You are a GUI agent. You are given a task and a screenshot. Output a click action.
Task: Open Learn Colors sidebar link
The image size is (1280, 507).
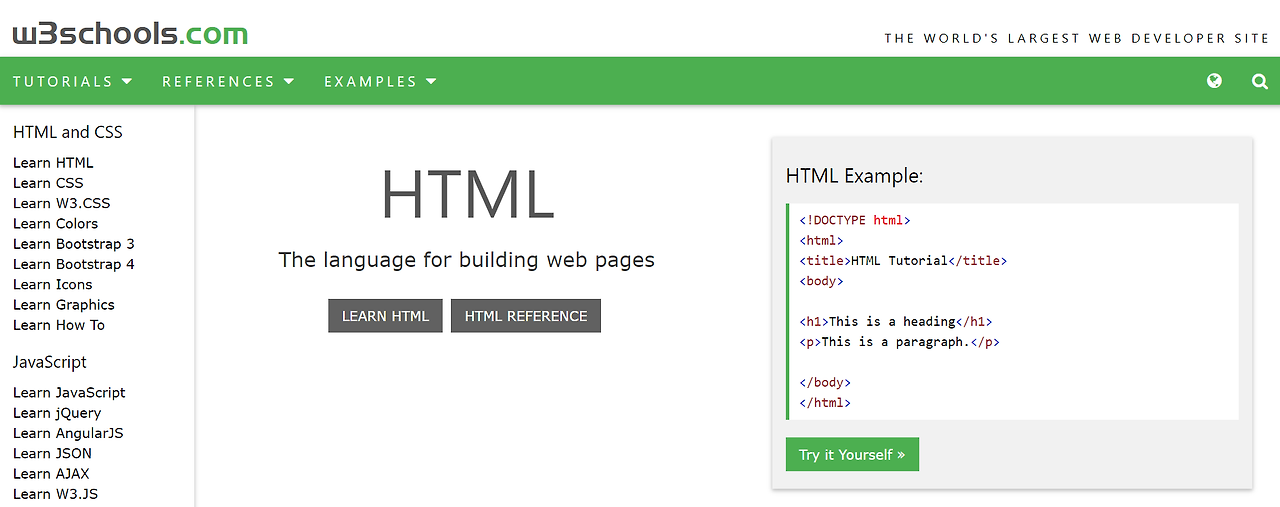55,223
